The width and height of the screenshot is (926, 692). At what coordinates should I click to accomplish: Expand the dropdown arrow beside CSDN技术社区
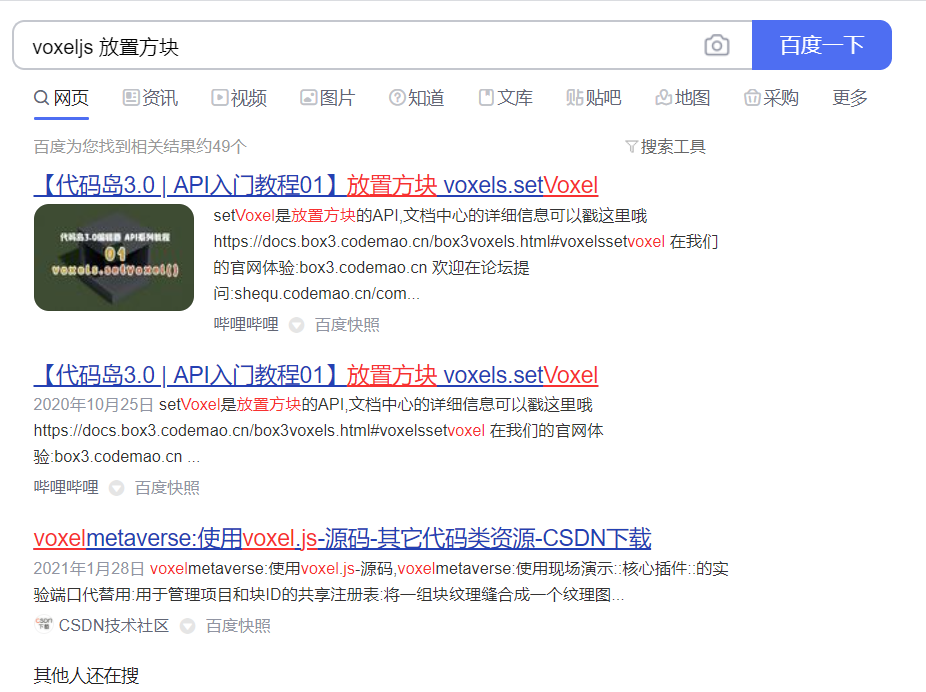[187, 626]
